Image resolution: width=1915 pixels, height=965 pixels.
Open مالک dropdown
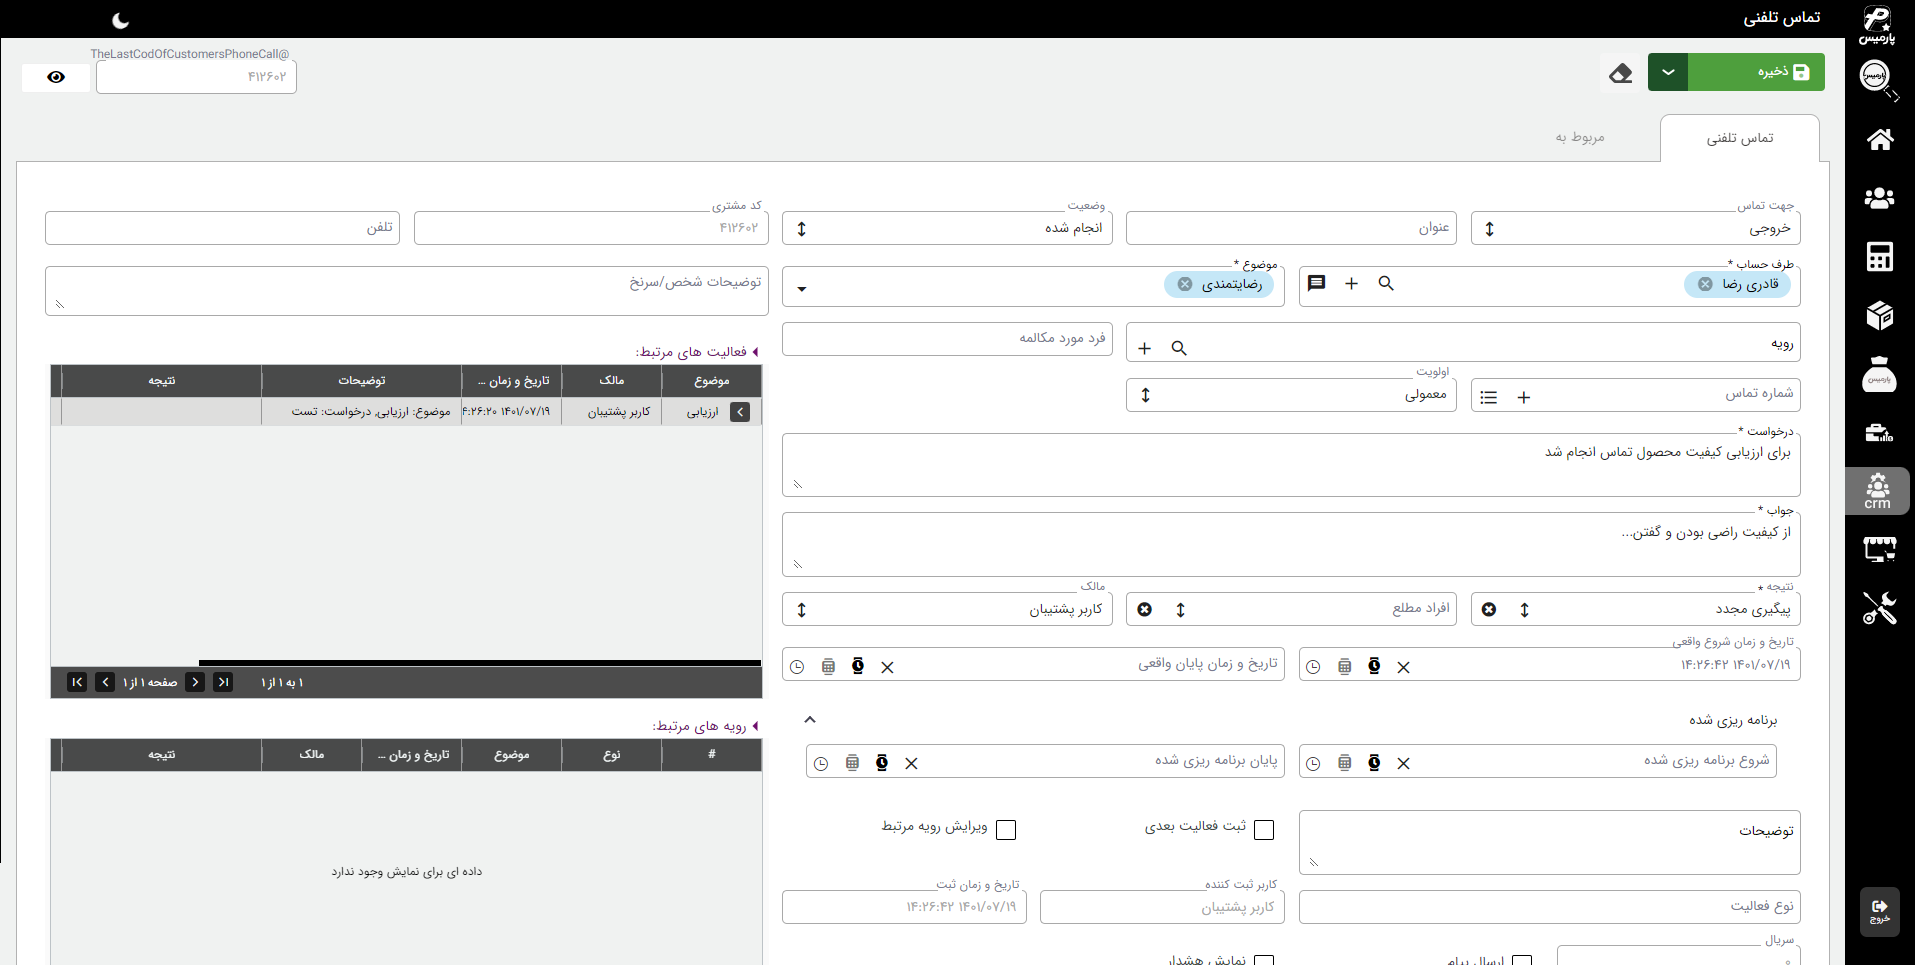(801, 609)
